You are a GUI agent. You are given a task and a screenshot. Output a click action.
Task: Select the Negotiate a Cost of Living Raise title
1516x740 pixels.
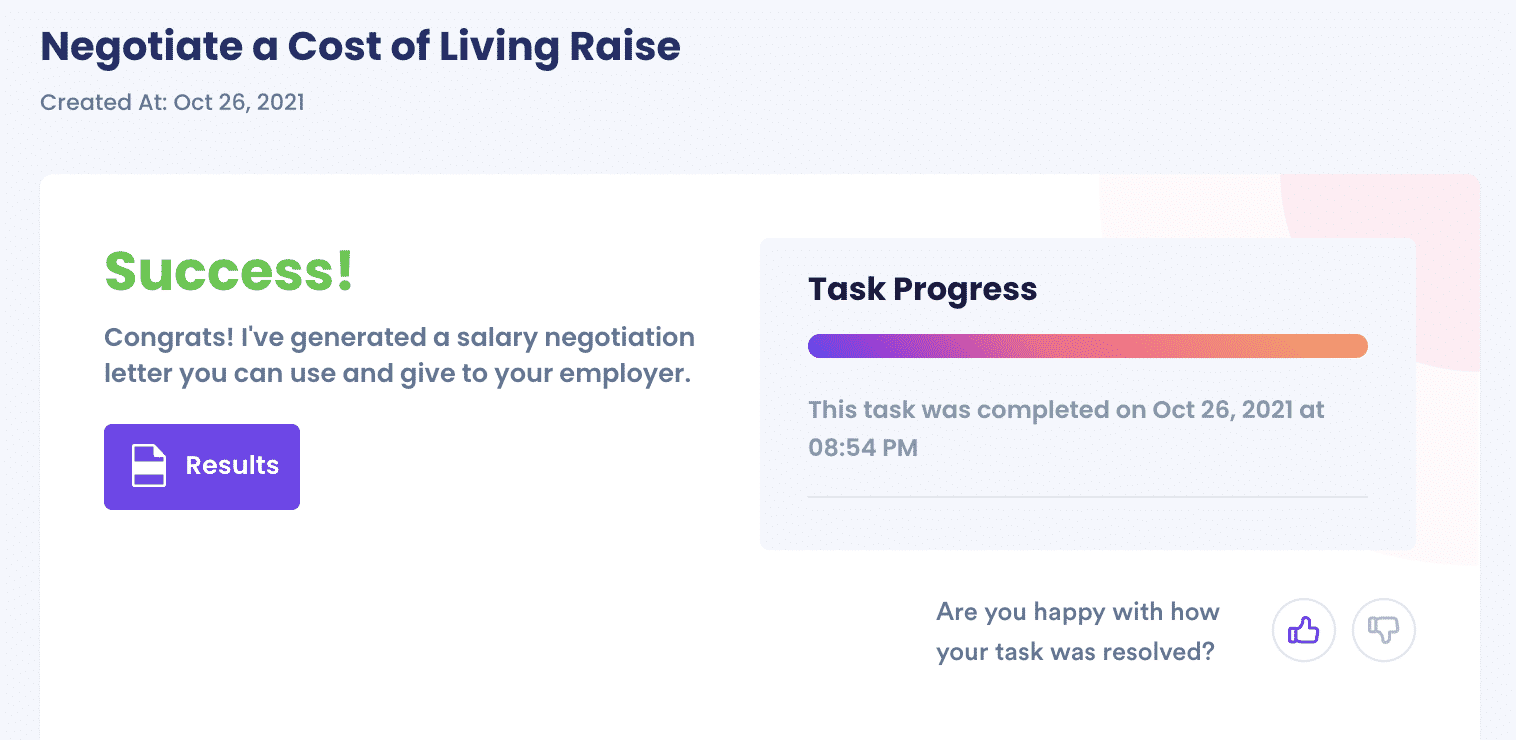pyautogui.click(x=360, y=47)
